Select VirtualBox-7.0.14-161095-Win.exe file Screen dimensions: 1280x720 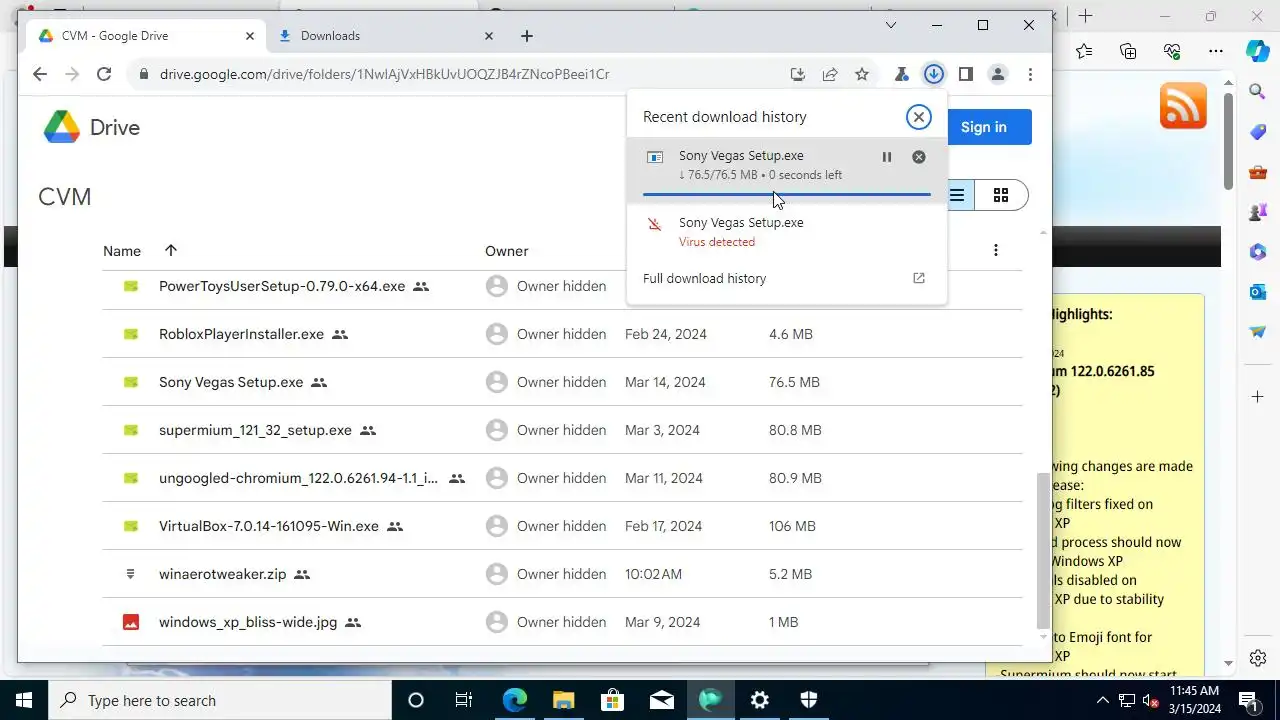click(x=268, y=526)
